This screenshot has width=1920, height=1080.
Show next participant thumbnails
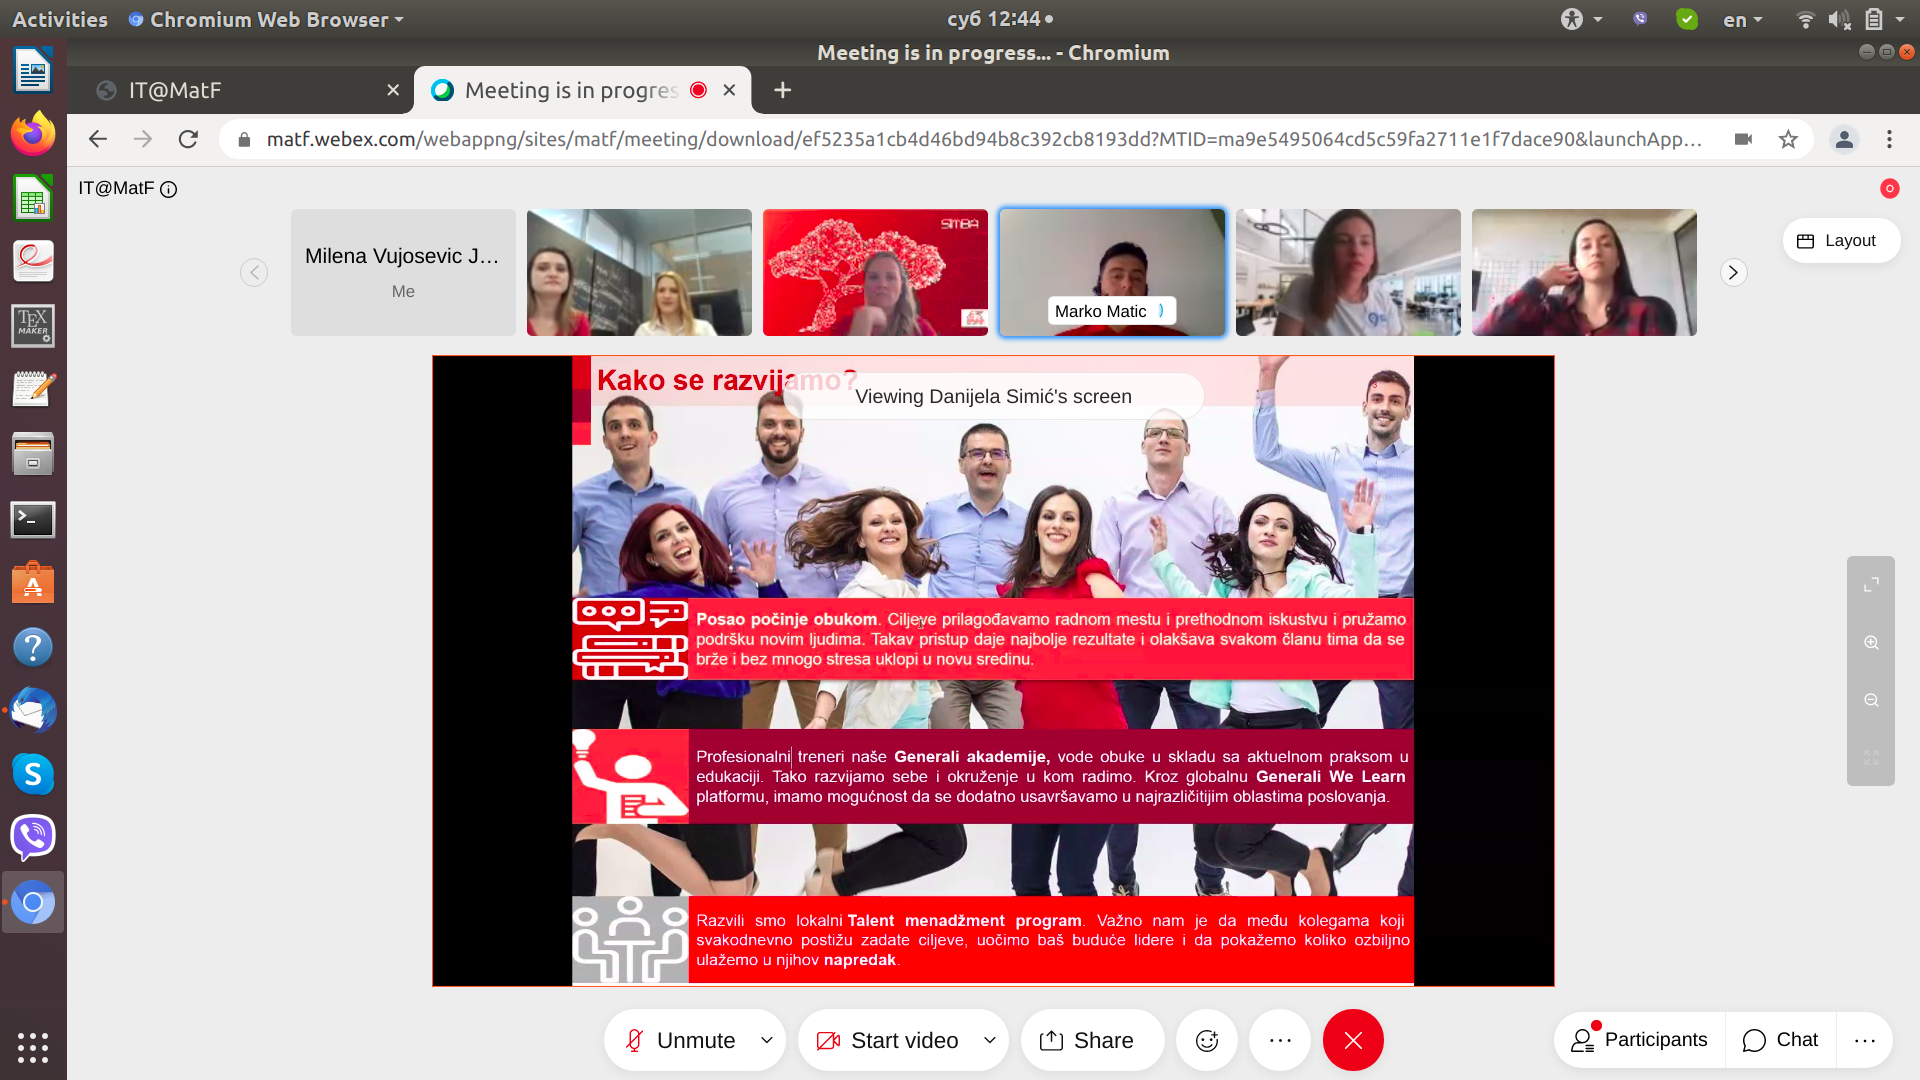(x=1733, y=272)
